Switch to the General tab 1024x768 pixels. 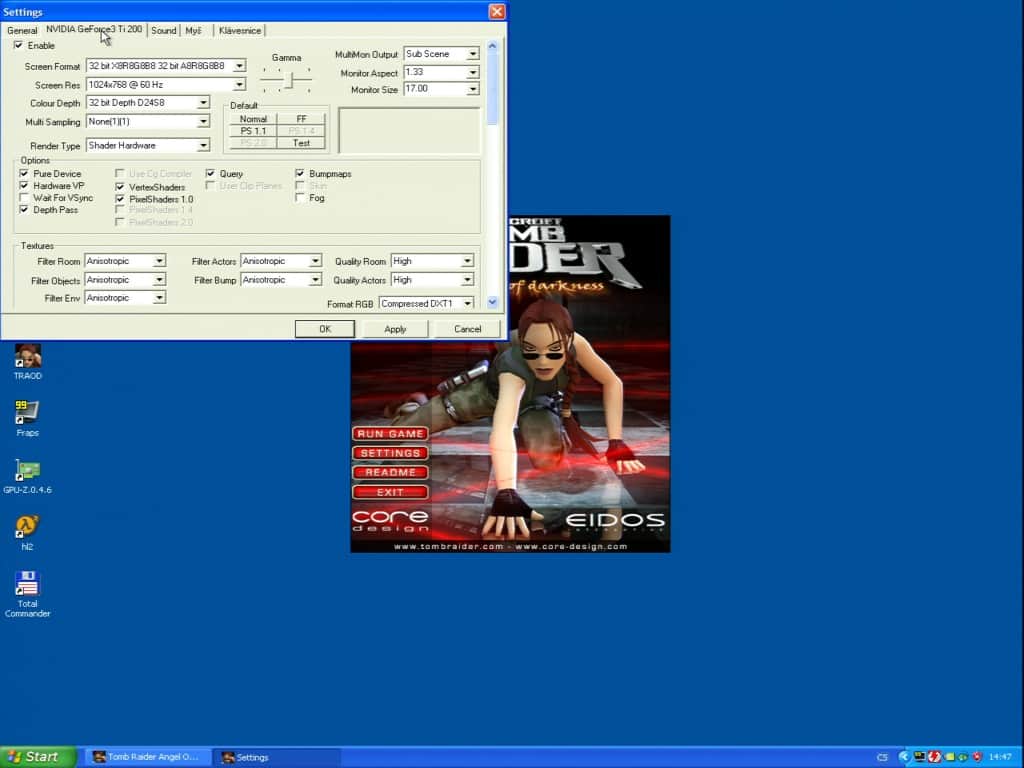[22, 31]
